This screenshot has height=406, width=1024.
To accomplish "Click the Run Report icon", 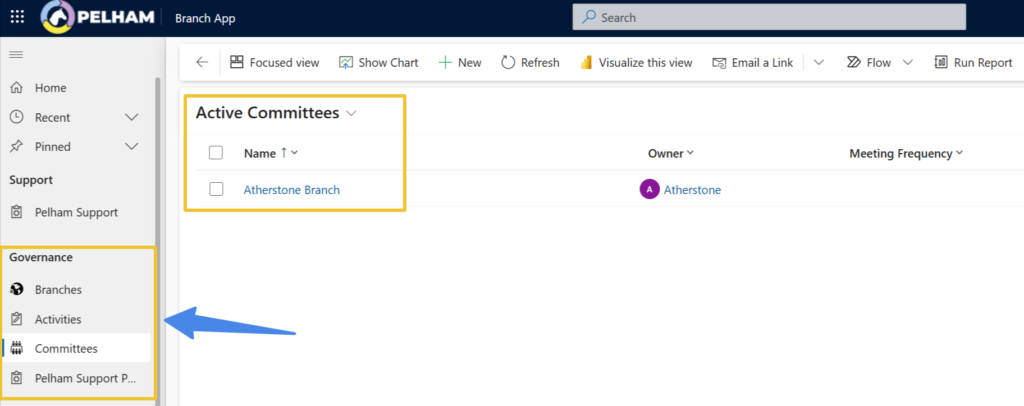I will click(x=940, y=62).
